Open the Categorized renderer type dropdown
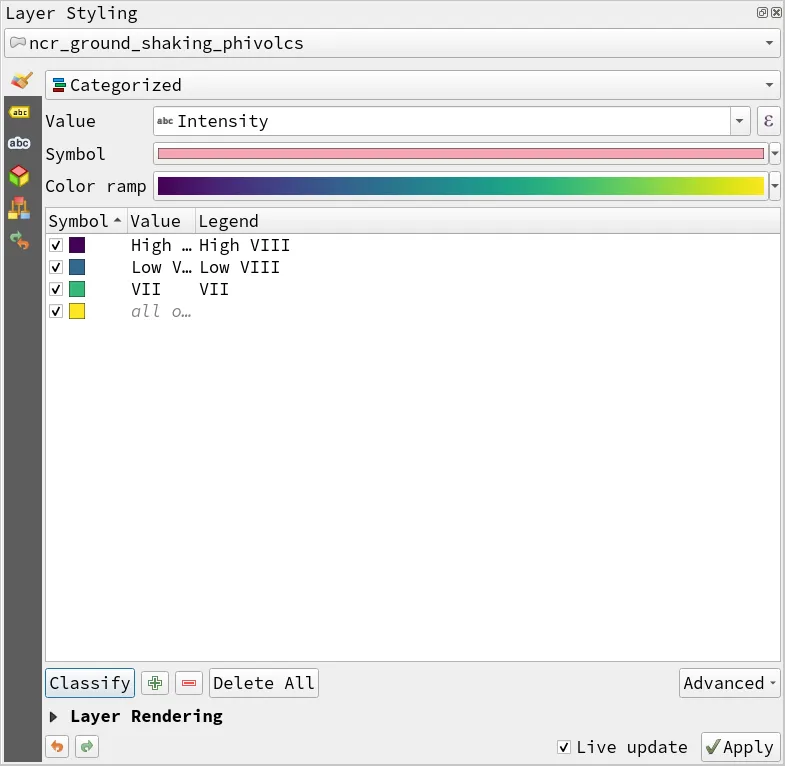 tap(412, 85)
